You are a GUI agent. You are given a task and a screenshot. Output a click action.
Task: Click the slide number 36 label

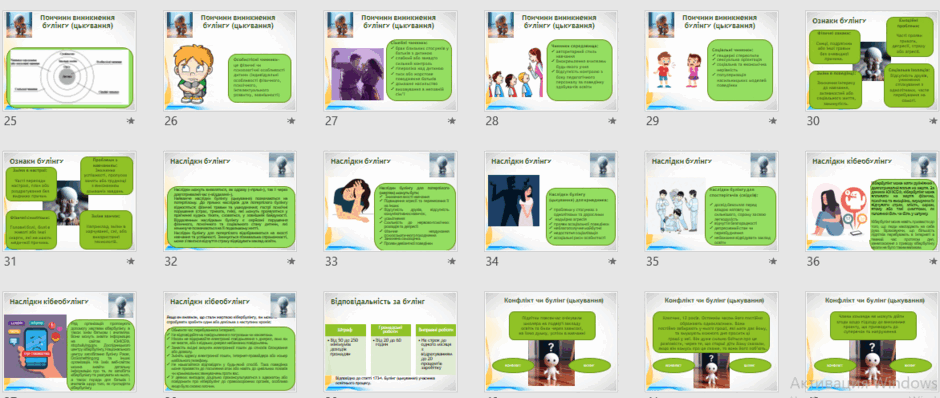[x=814, y=261]
